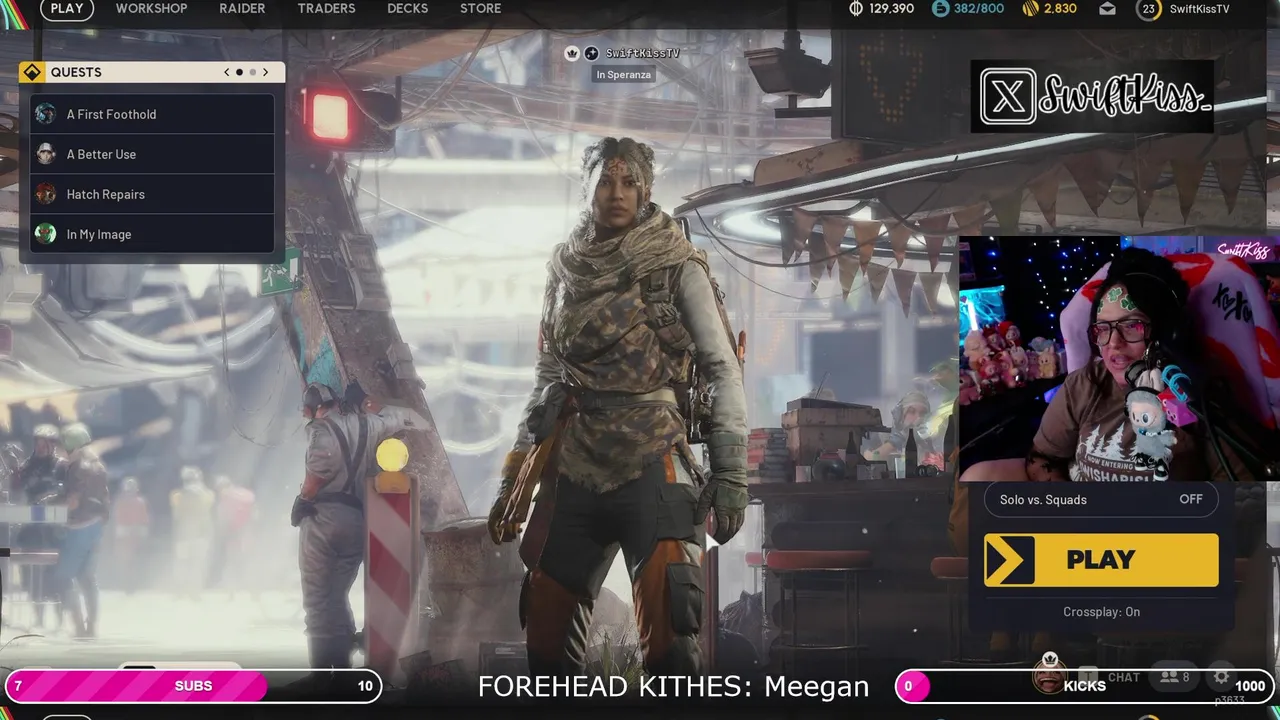Open the A Better Use quest
The width and height of the screenshot is (1280, 720).
point(152,154)
